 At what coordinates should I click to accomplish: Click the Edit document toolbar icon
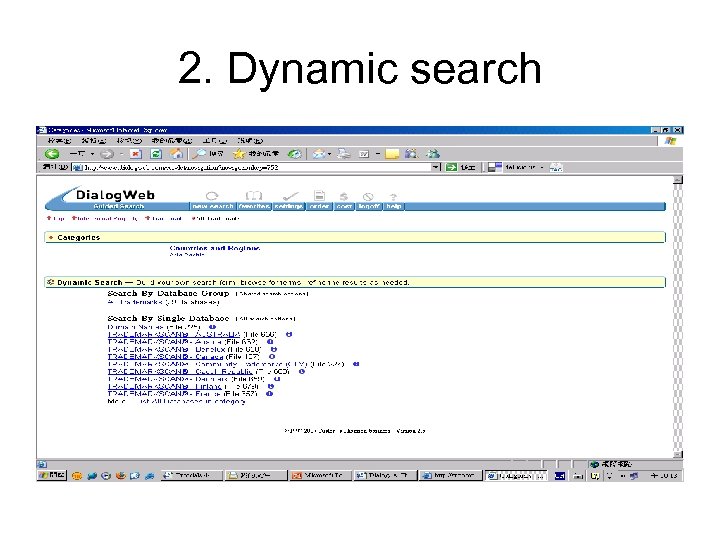pyautogui.click(x=364, y=154)
